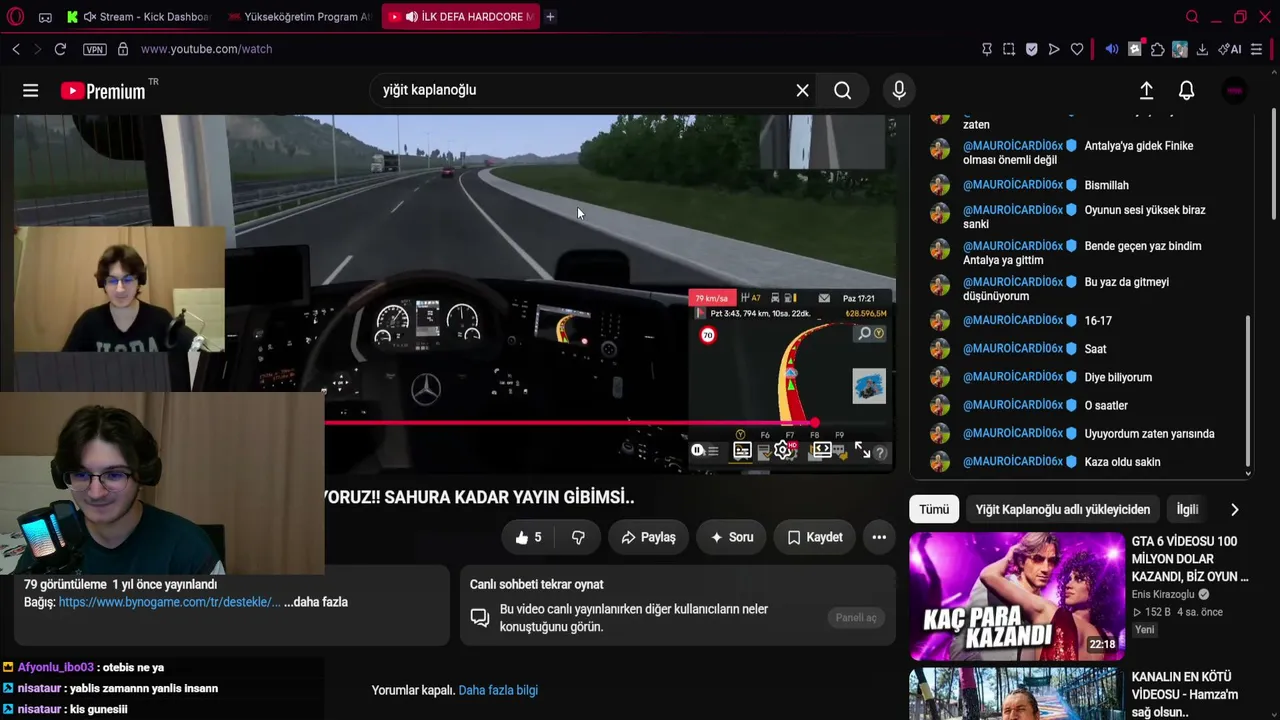Go back to the previous page
This screenshot has width=1280, height=720.
(16, 49)
